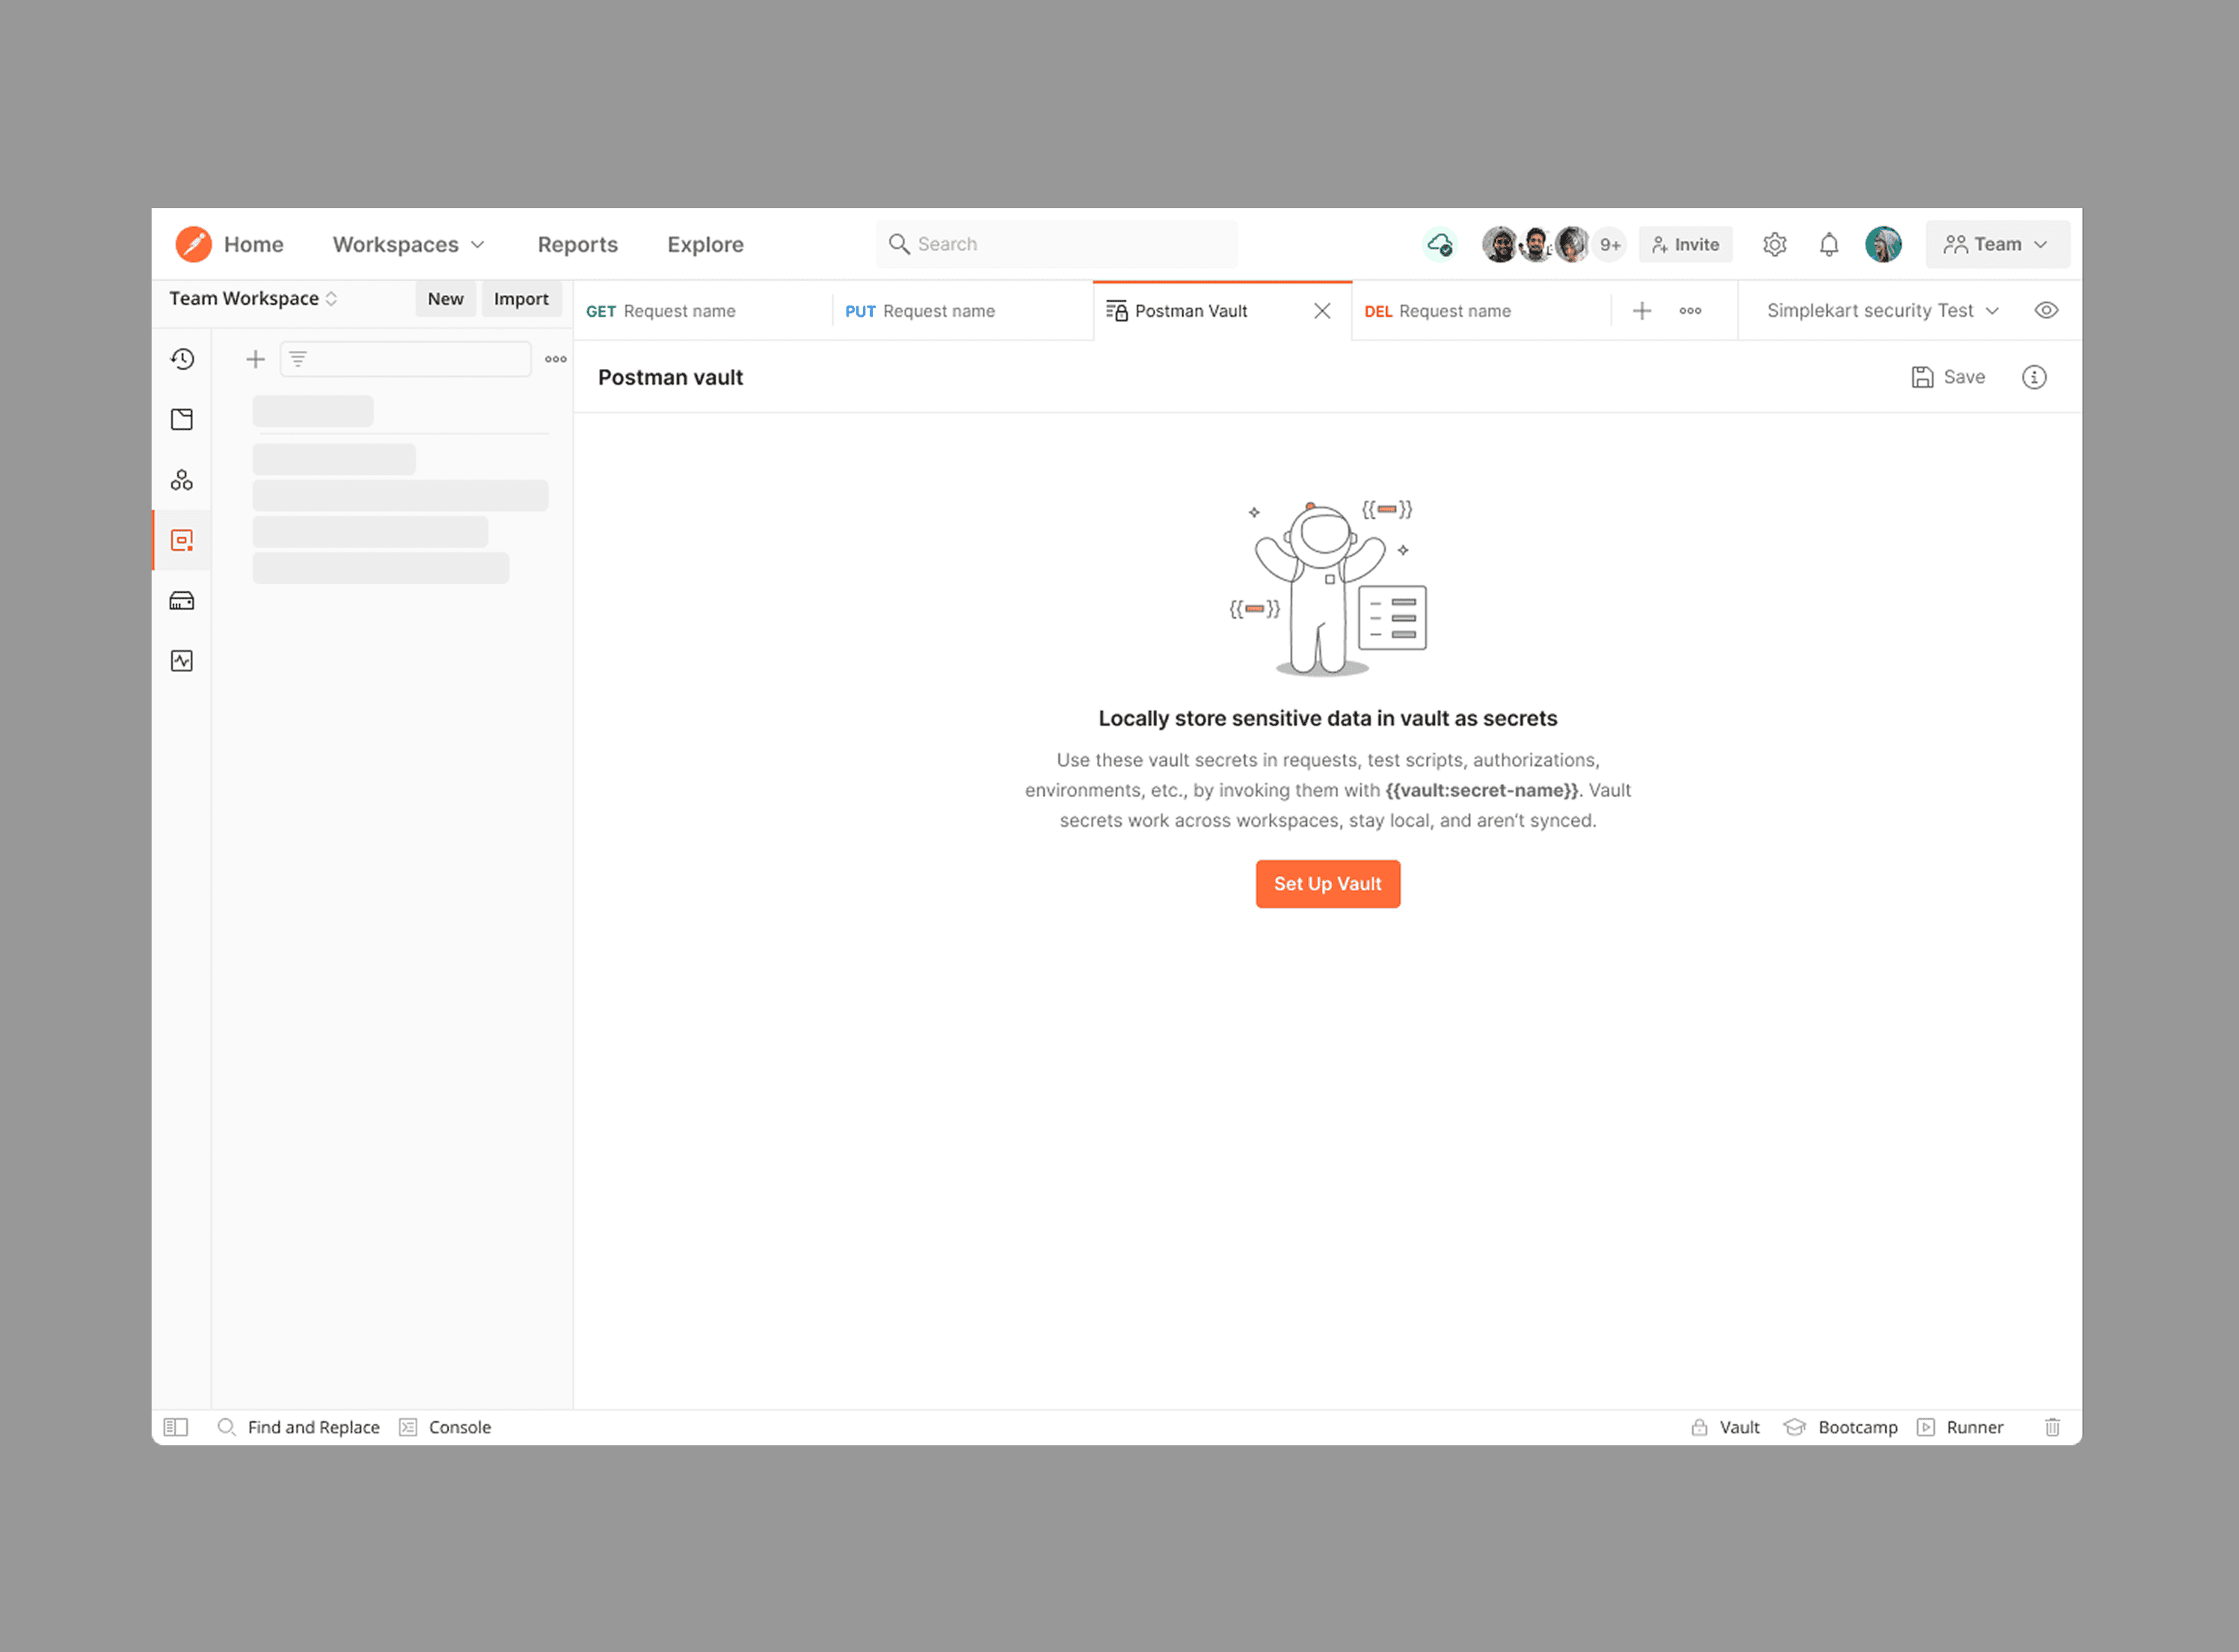2239x1652 pixels.
Task: Open tab bar more options
Action: [x=1691, y=311]
